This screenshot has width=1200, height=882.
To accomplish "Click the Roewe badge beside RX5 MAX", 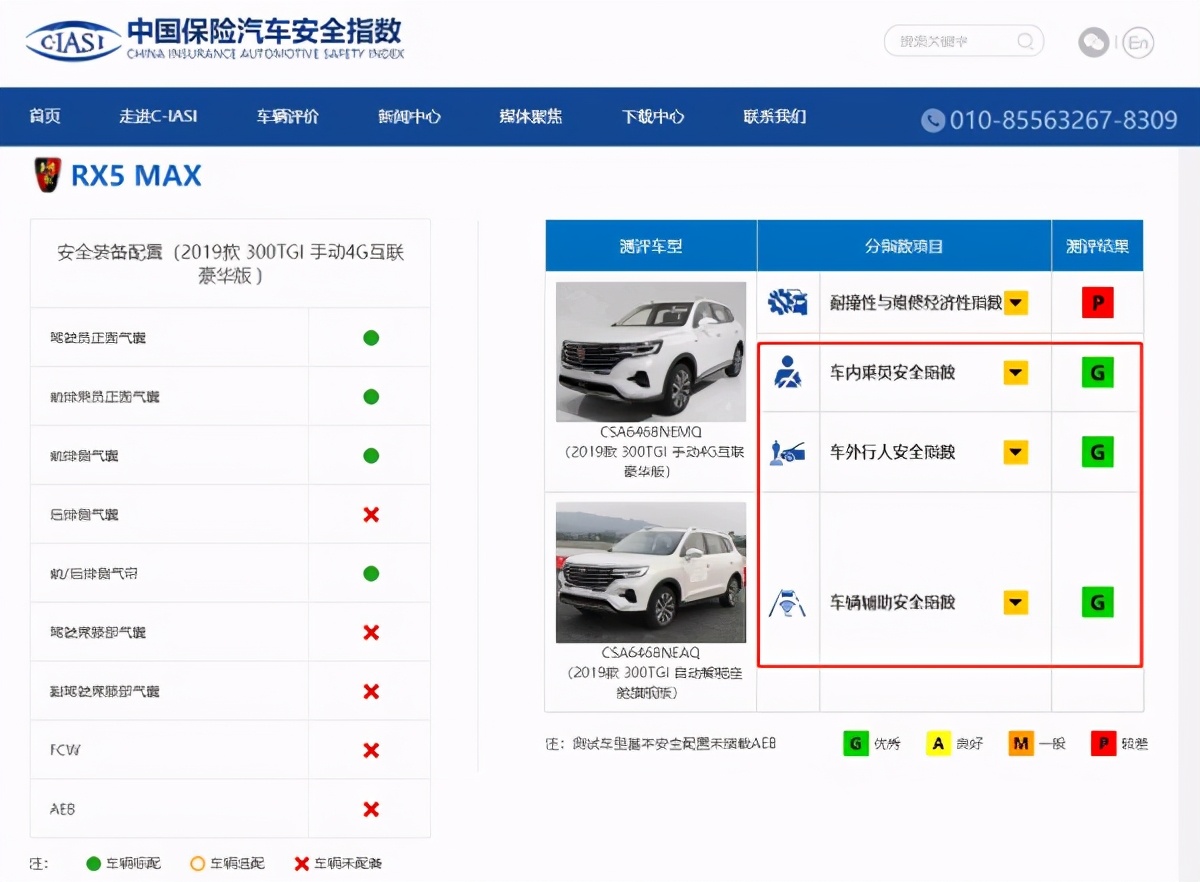I will click(44, 175).
